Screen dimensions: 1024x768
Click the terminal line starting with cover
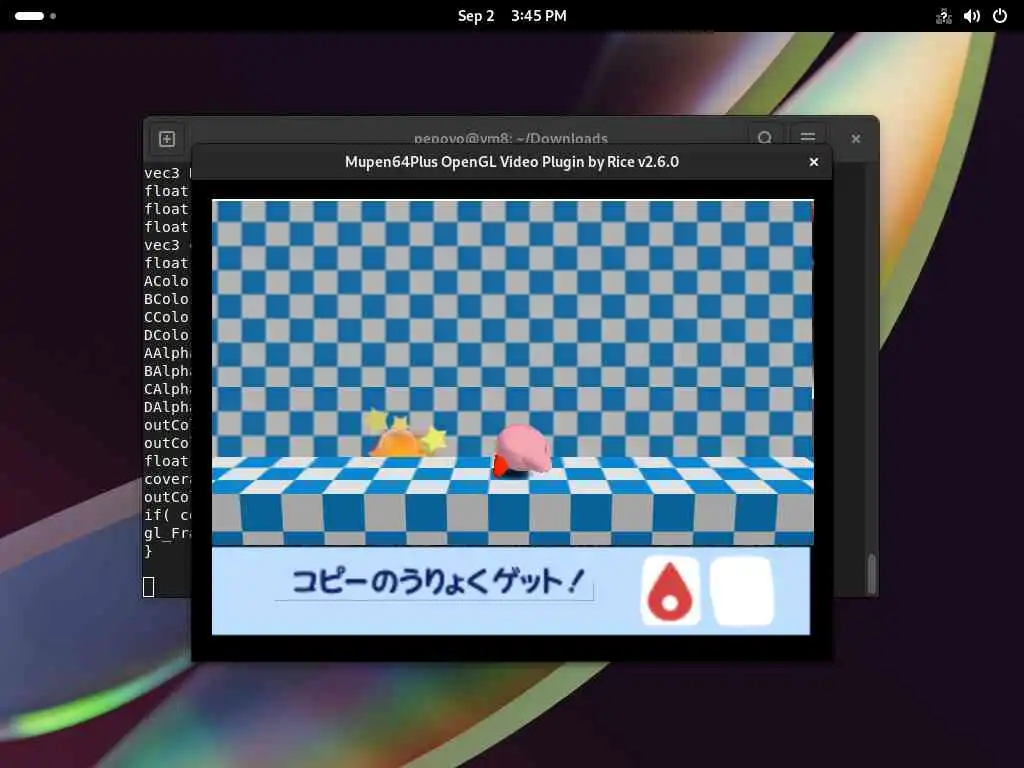click(x=167, y=479)
